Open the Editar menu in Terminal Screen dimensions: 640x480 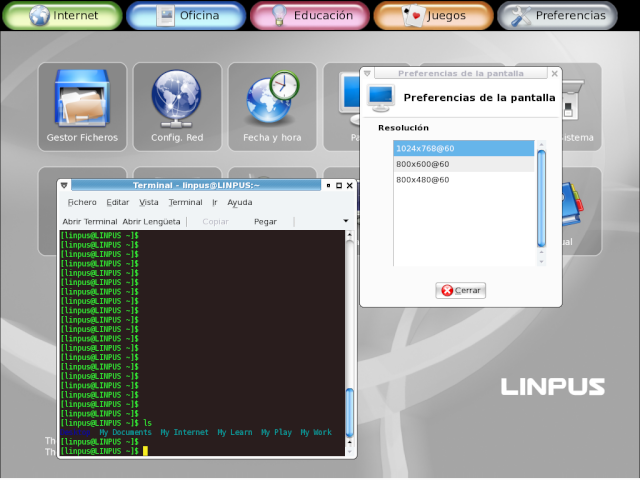pyautogui.click(x=118, y=202)
